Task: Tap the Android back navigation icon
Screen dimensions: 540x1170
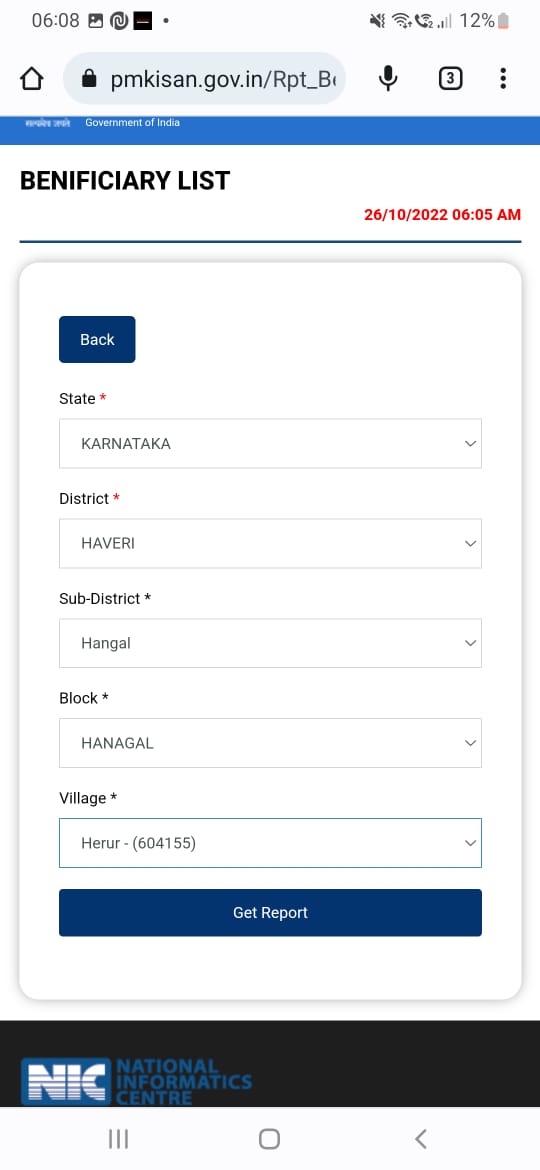Action: pyautogui.click(x=421, y=1139)
